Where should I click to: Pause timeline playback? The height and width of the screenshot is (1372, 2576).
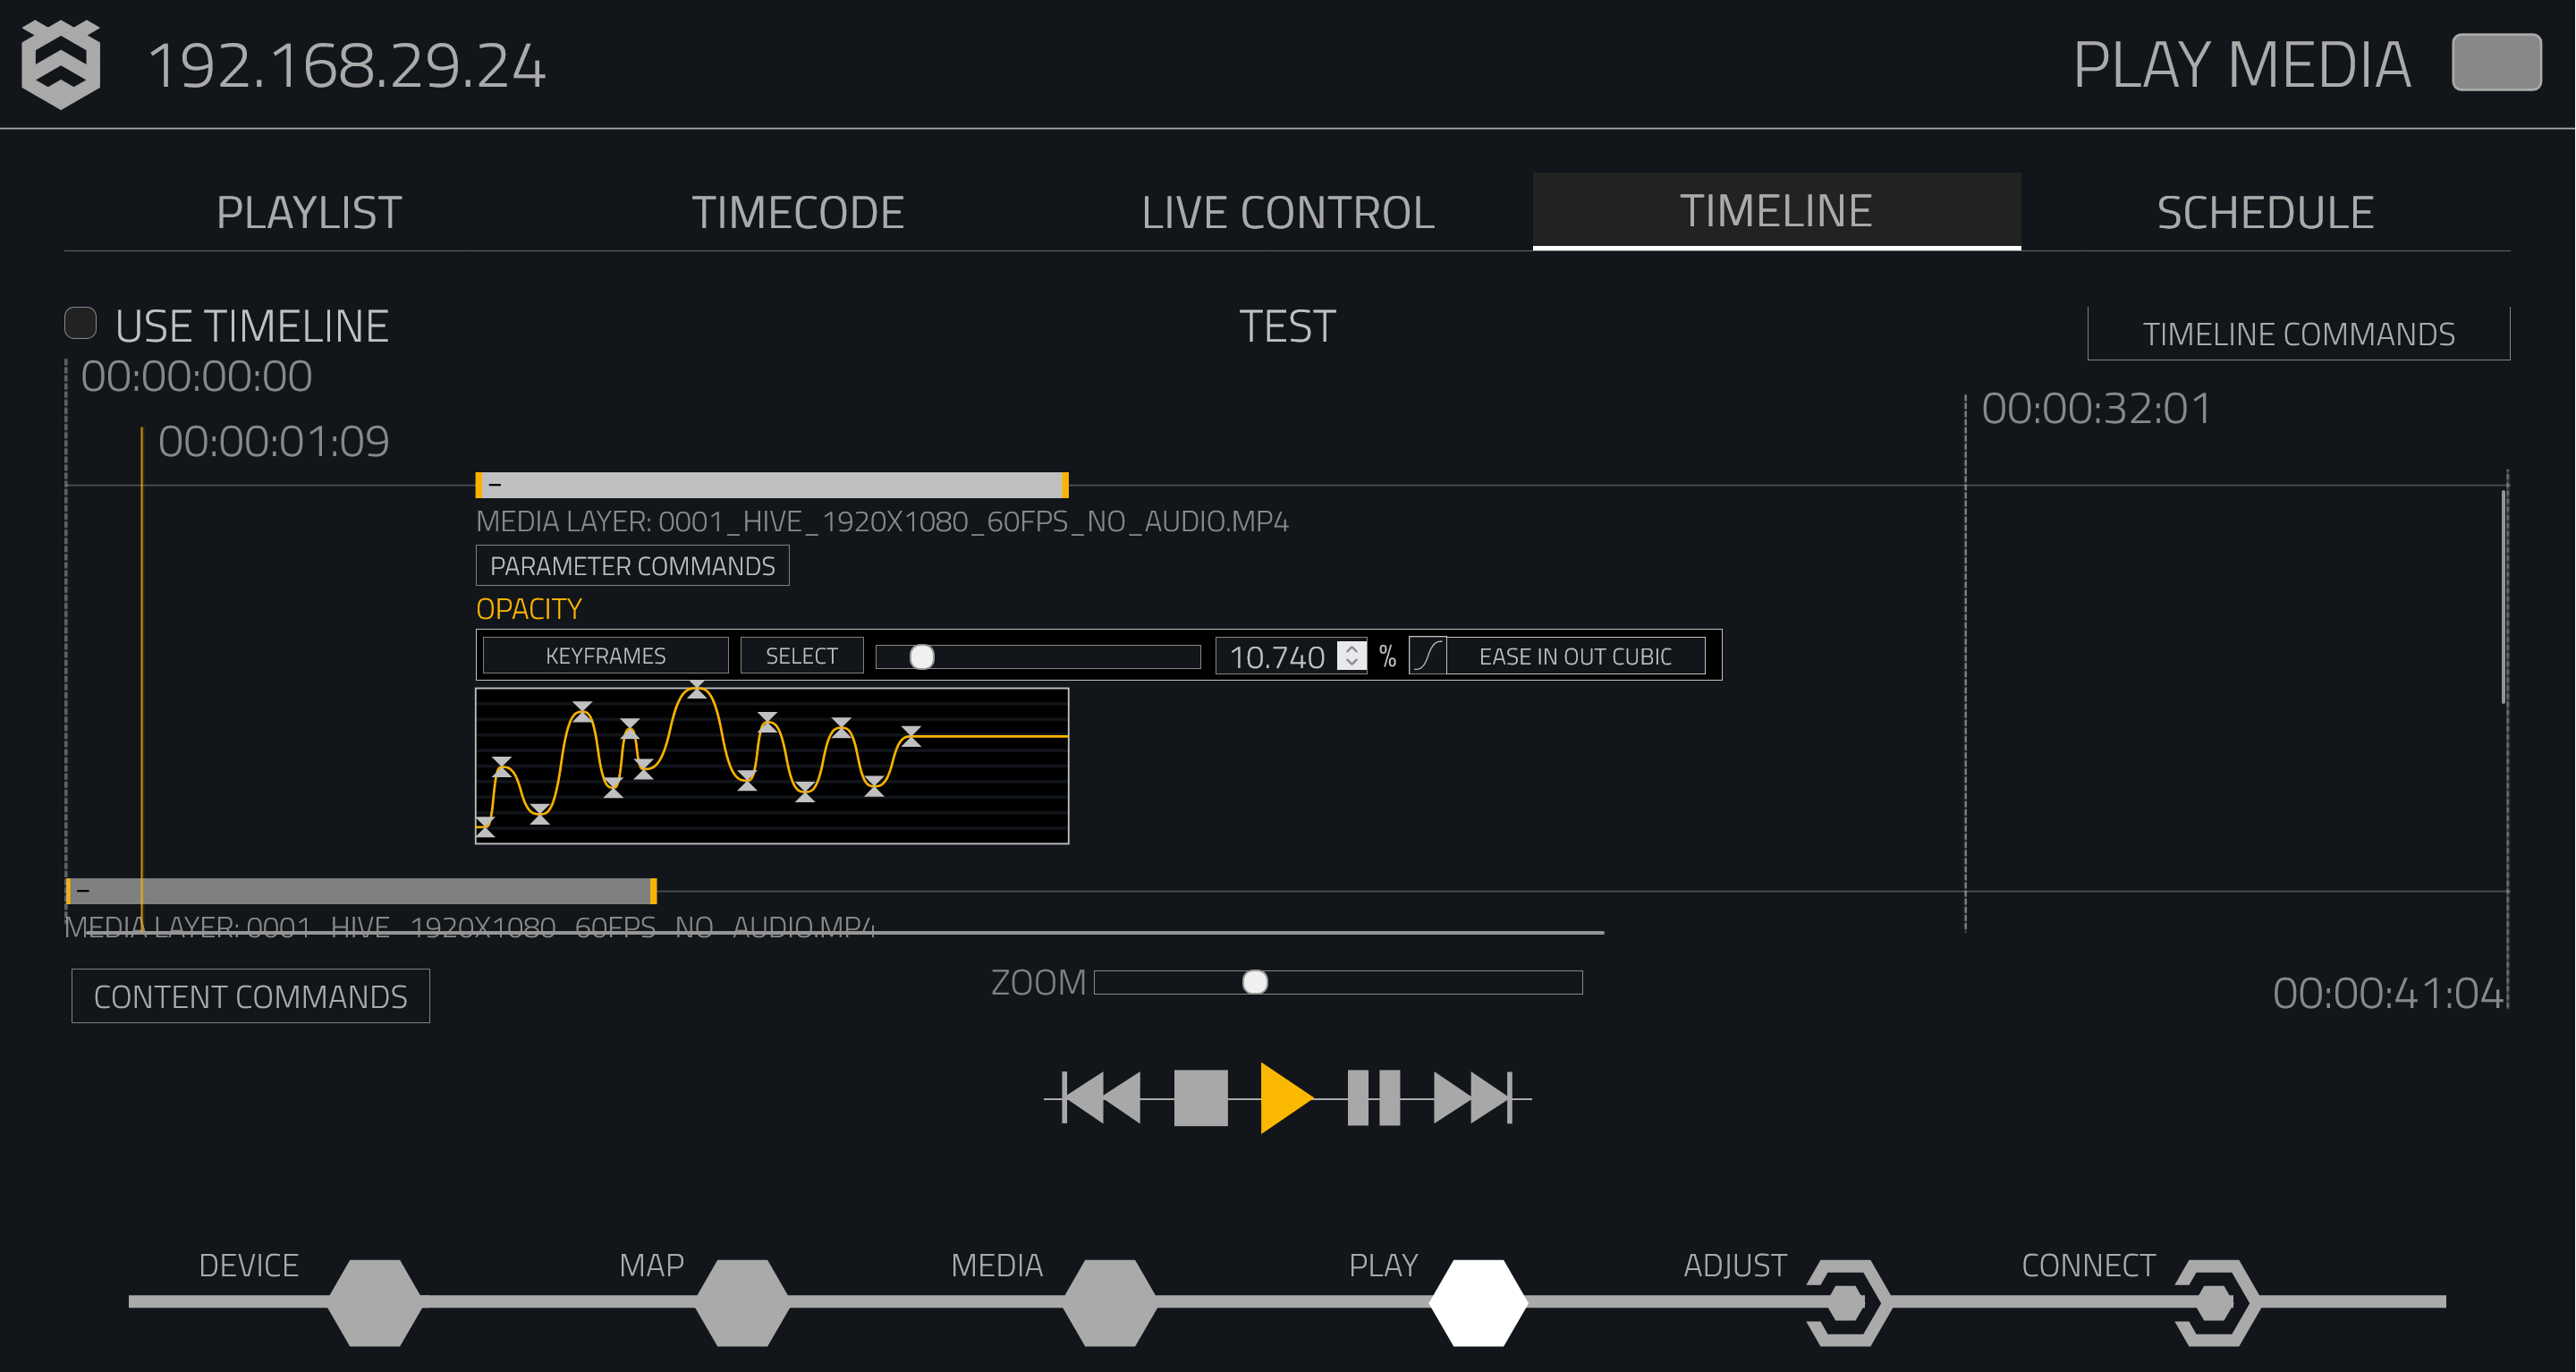[1374, 1097]
